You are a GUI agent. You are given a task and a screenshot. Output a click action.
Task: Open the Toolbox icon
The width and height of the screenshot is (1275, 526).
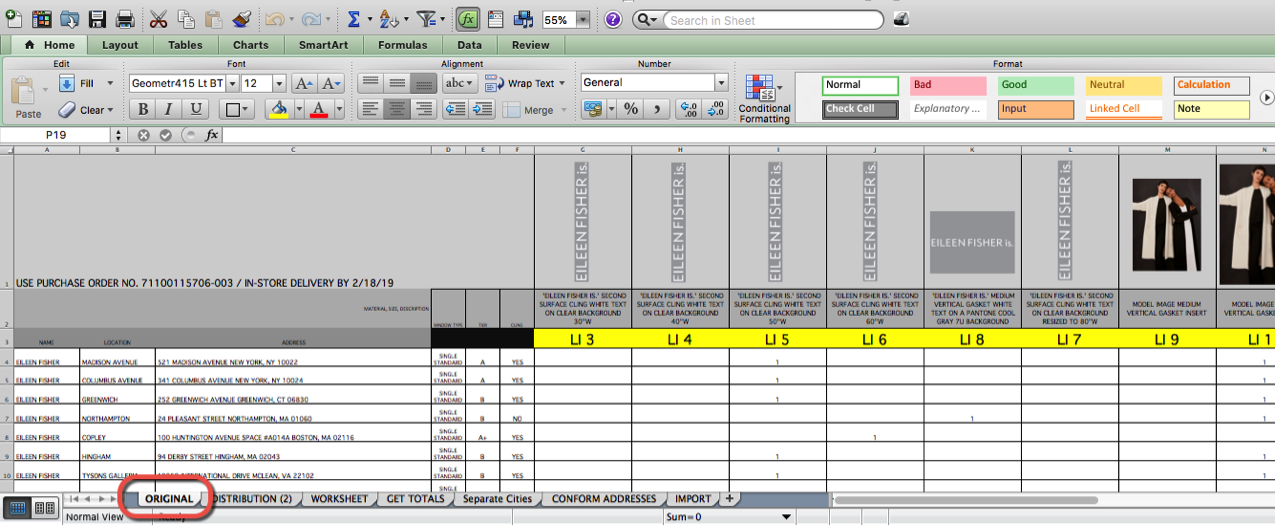pos(495,19)
